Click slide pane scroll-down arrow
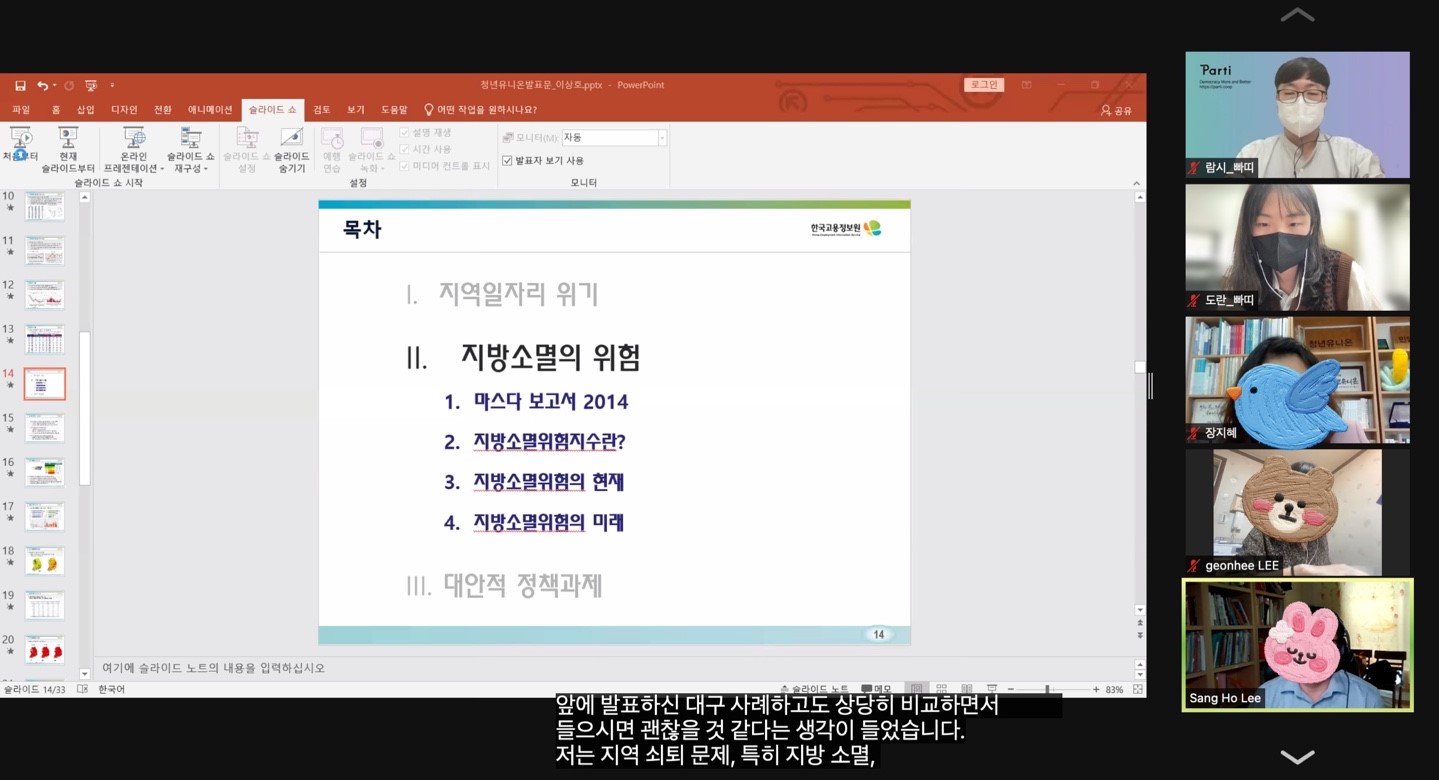1439x780 pixels. tap(1139, 609)
